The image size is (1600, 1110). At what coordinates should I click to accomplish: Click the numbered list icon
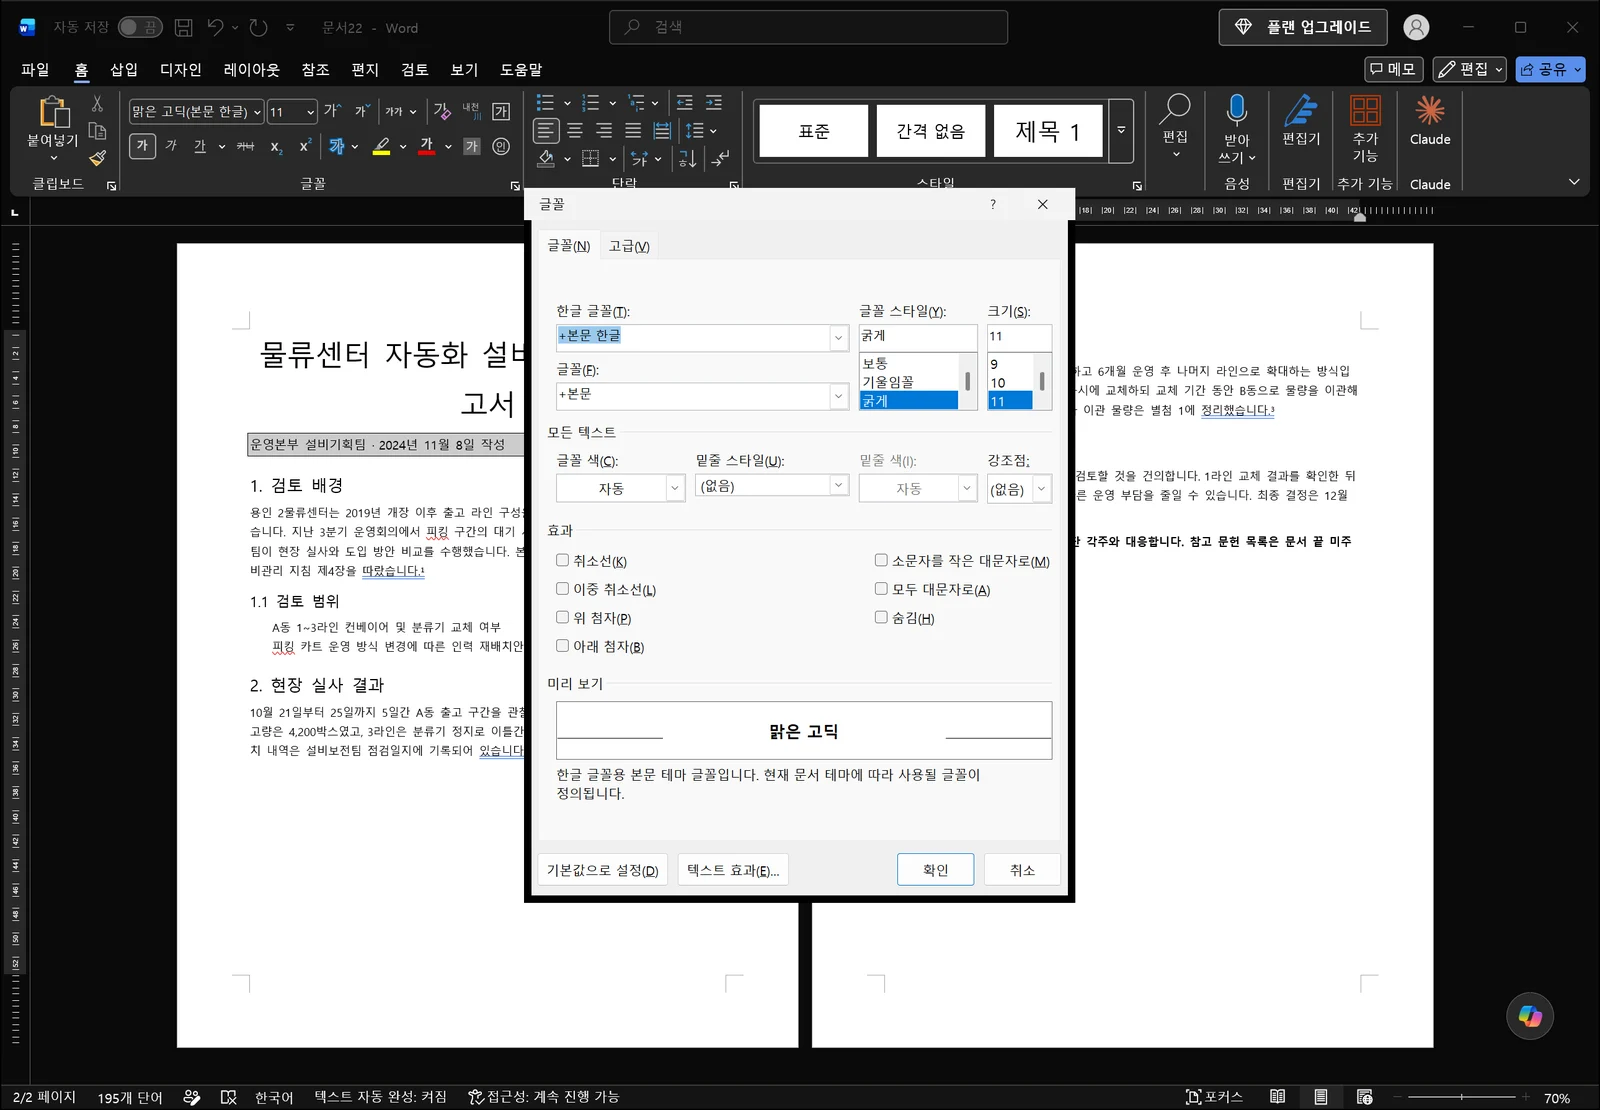[591, 103]
